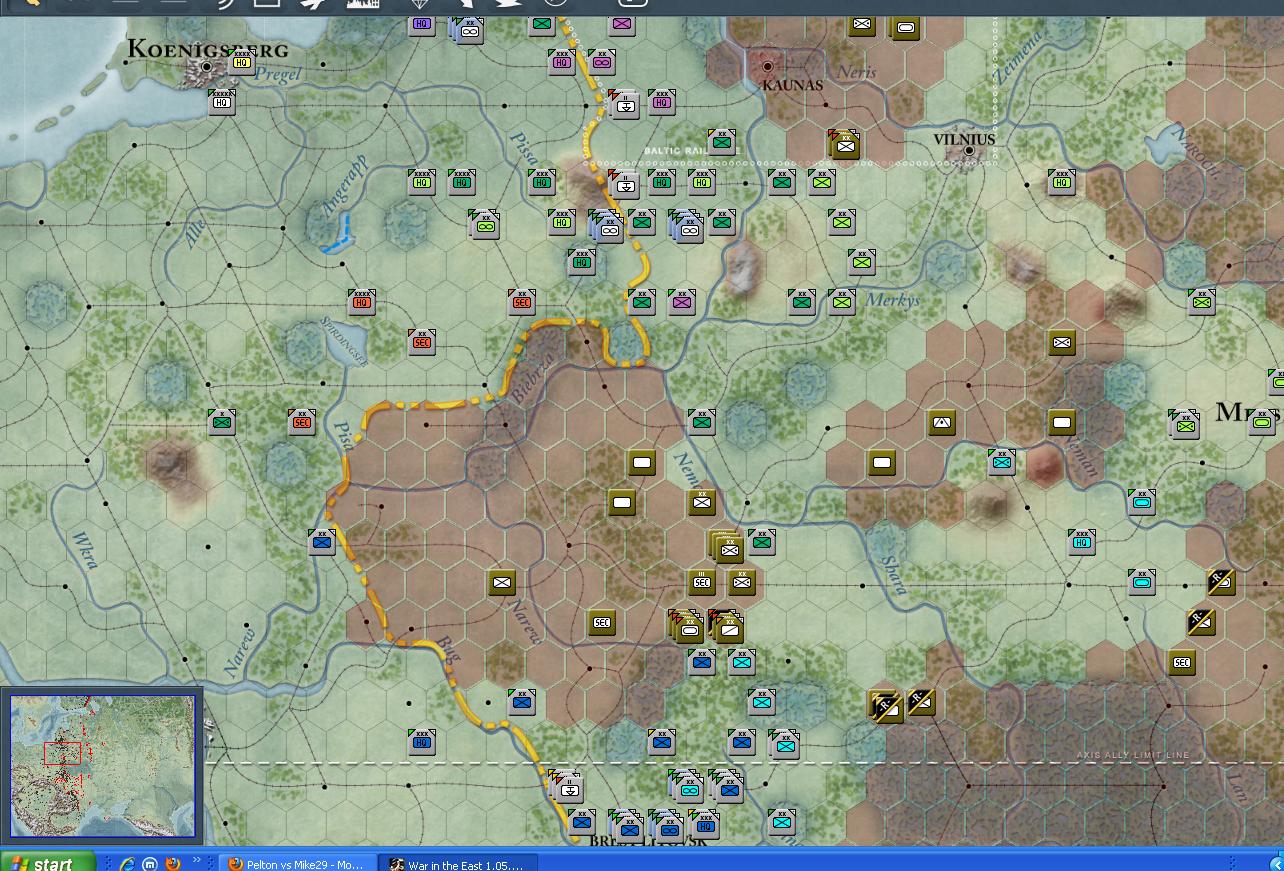Screen dimensions: 1284x871
Task: Click the 'Pregel' river label
Action: (279, 73)
